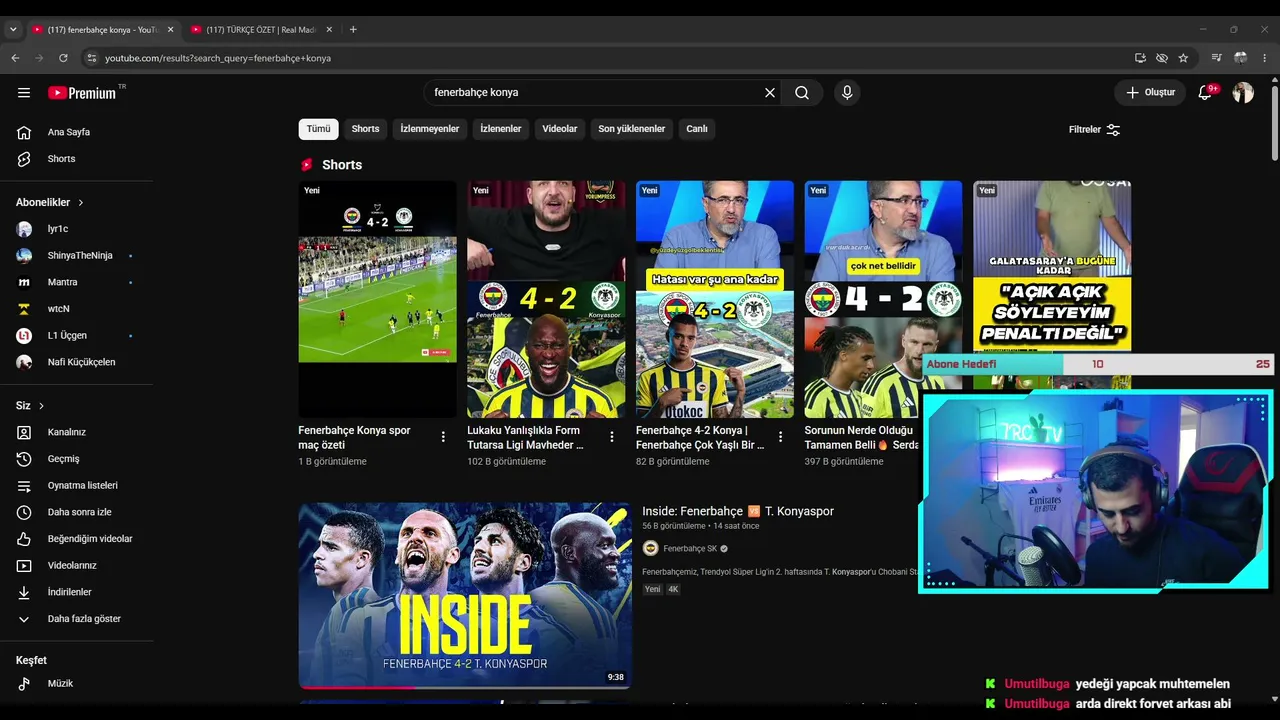Select the Tümü filter chip
Image resolution: width=1280 pixels, height=720 pixels.
(318, 129)
